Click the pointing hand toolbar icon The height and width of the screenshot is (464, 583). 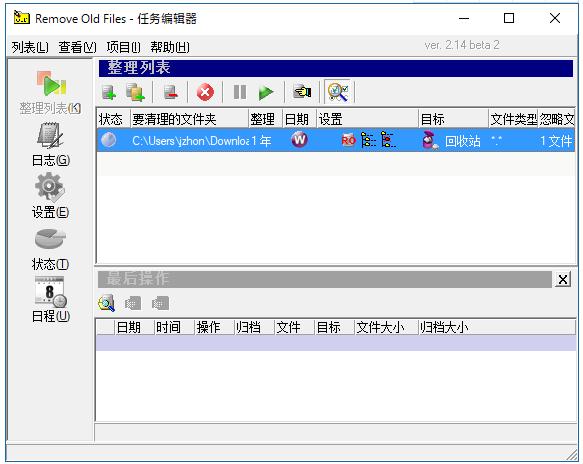coord(302,91)
